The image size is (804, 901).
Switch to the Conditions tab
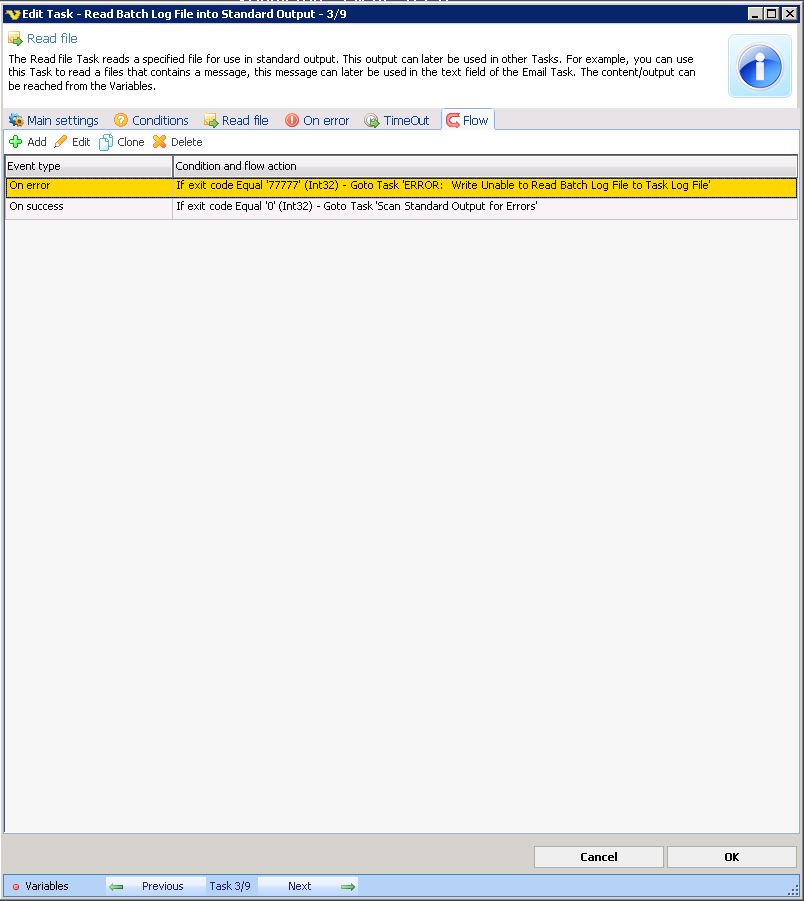click(151, 120)
